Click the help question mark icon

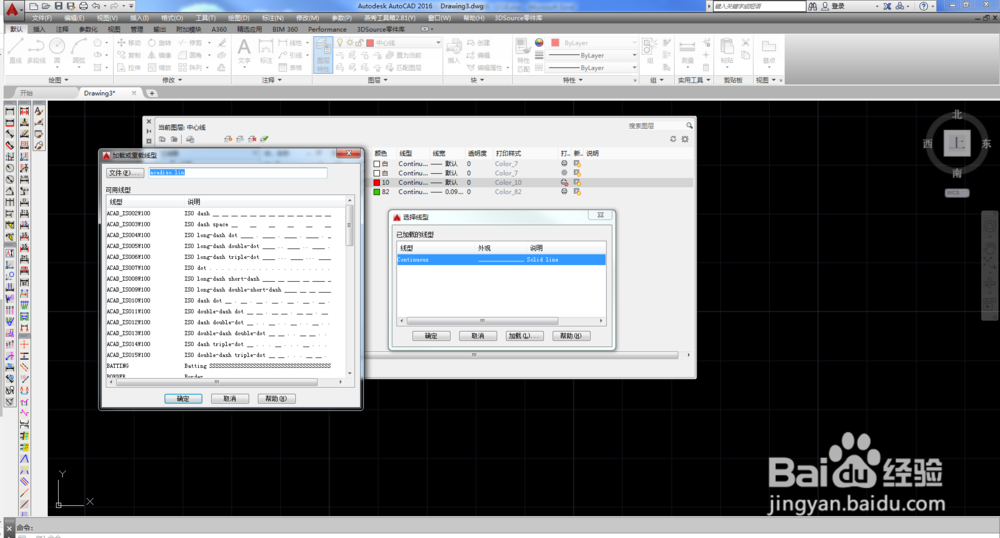click(x=923, y=6)
